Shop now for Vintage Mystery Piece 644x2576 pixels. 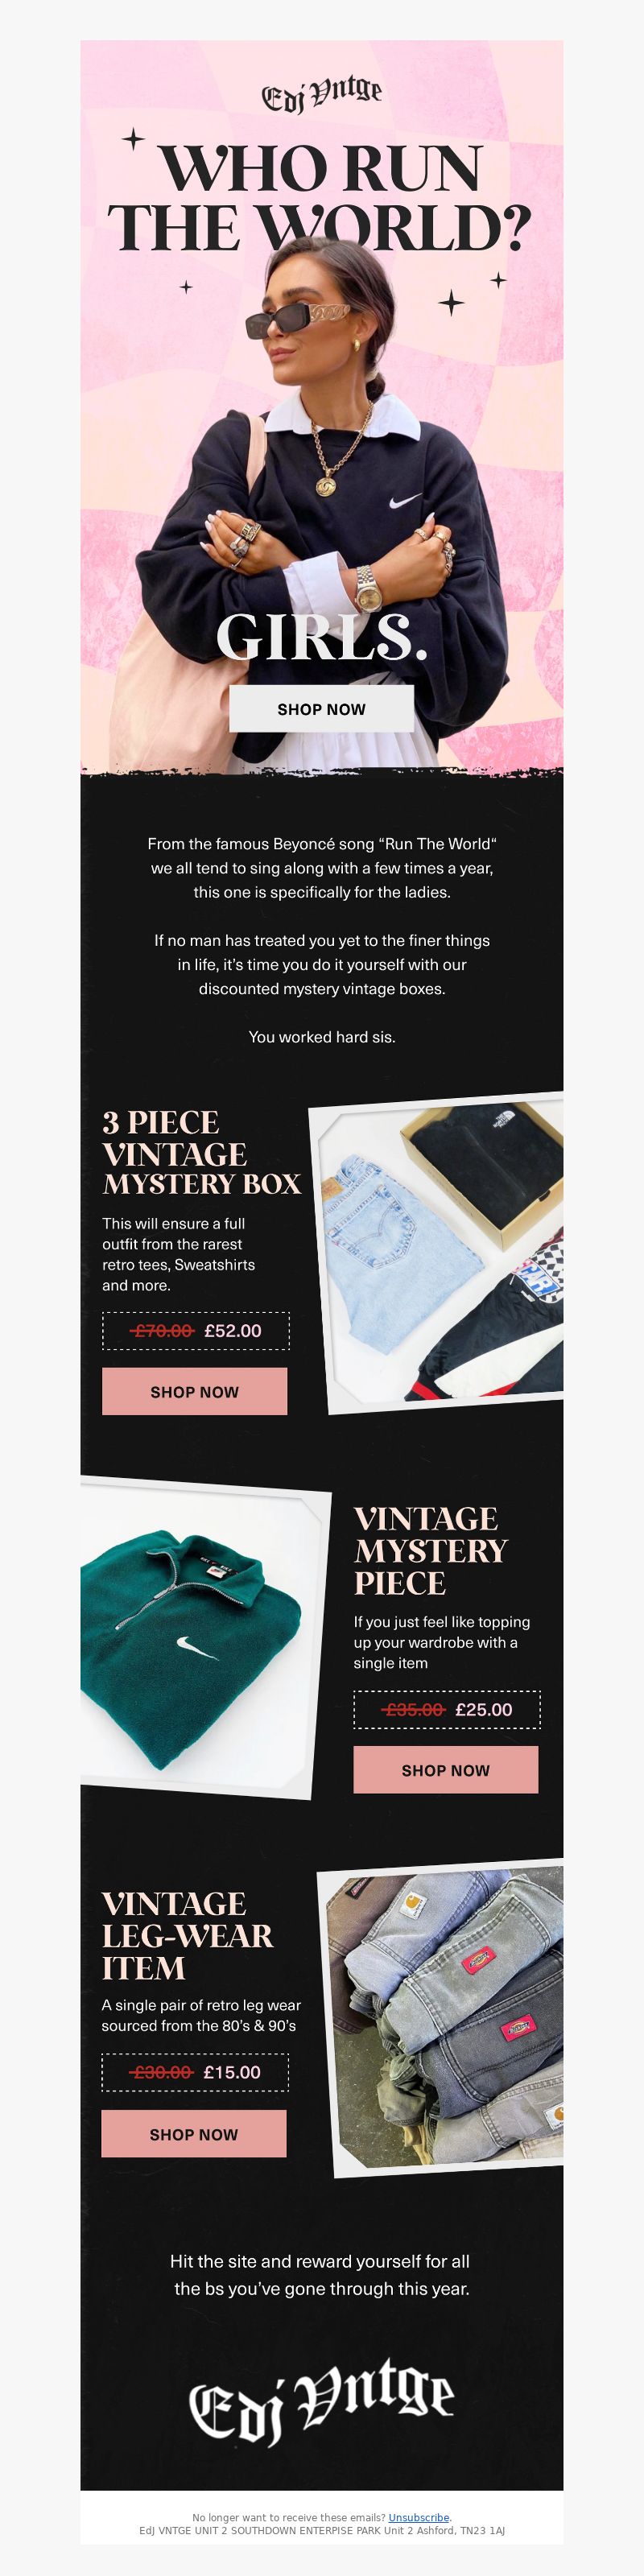(445, 1770)
